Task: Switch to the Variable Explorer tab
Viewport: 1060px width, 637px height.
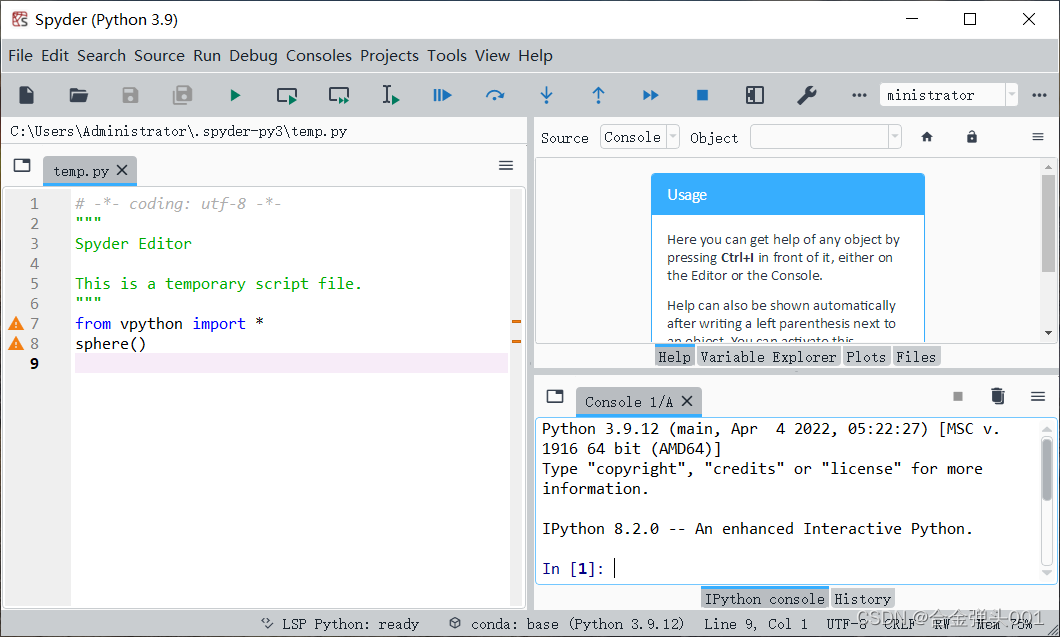Action: [x=768, y=356]
